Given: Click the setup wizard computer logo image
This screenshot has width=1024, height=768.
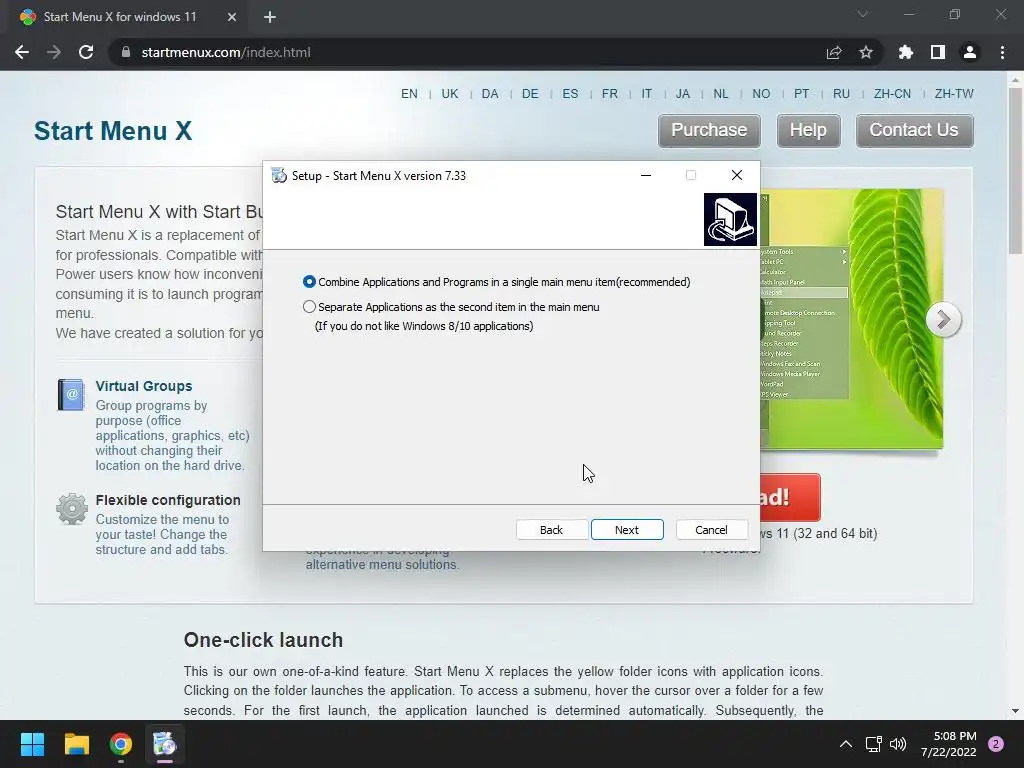Looking at the screenshot, I should [x=730, y=219].
